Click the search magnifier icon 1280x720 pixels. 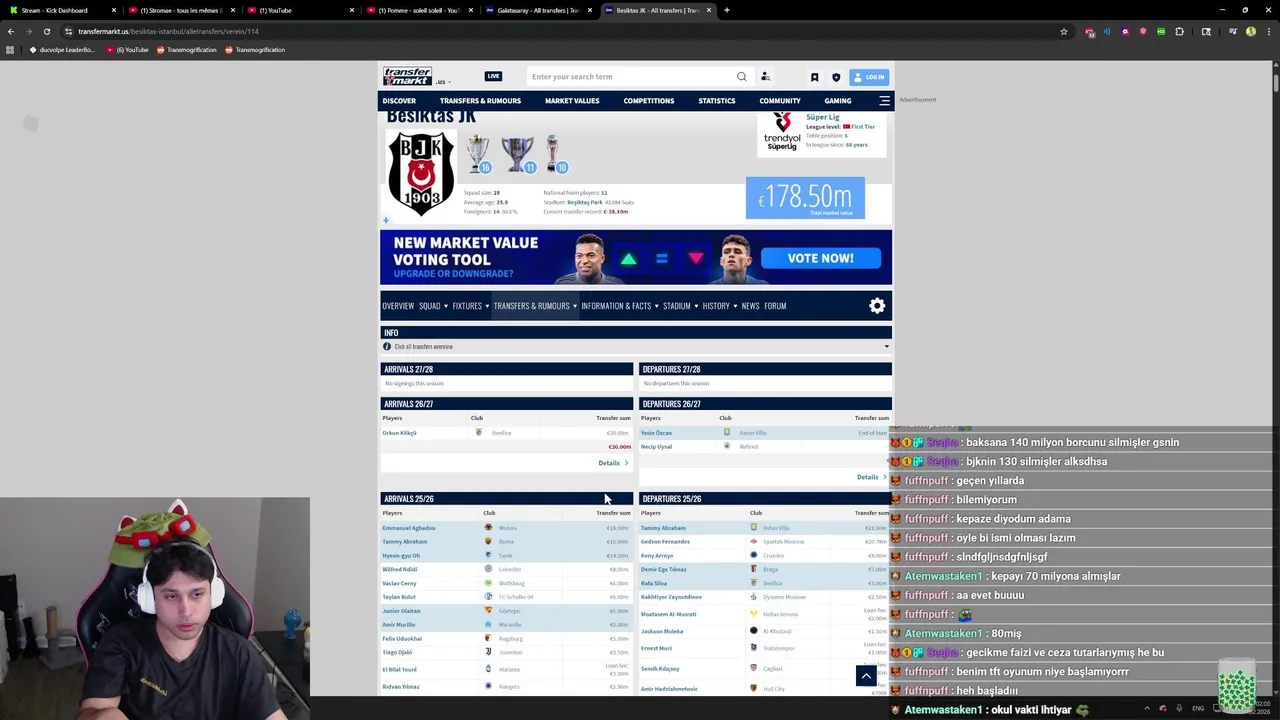[x=741, y=77]
